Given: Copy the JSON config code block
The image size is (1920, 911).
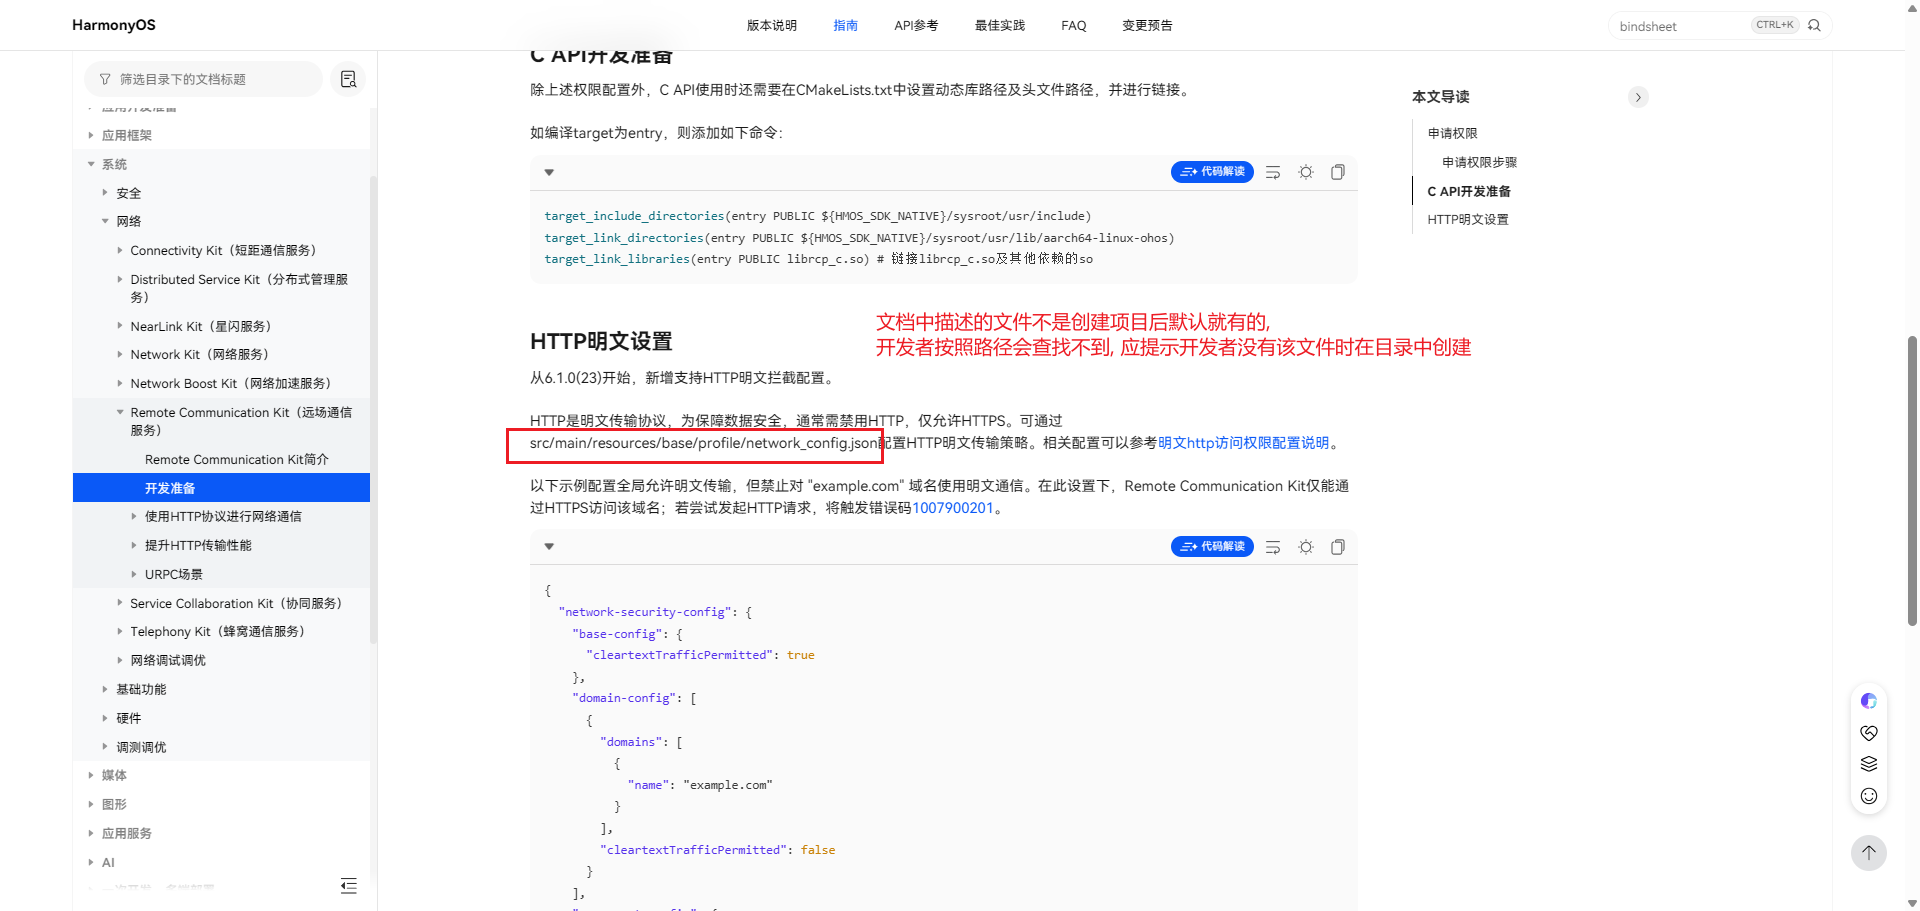Looking at the screenshot, I should click(1338, 547).
